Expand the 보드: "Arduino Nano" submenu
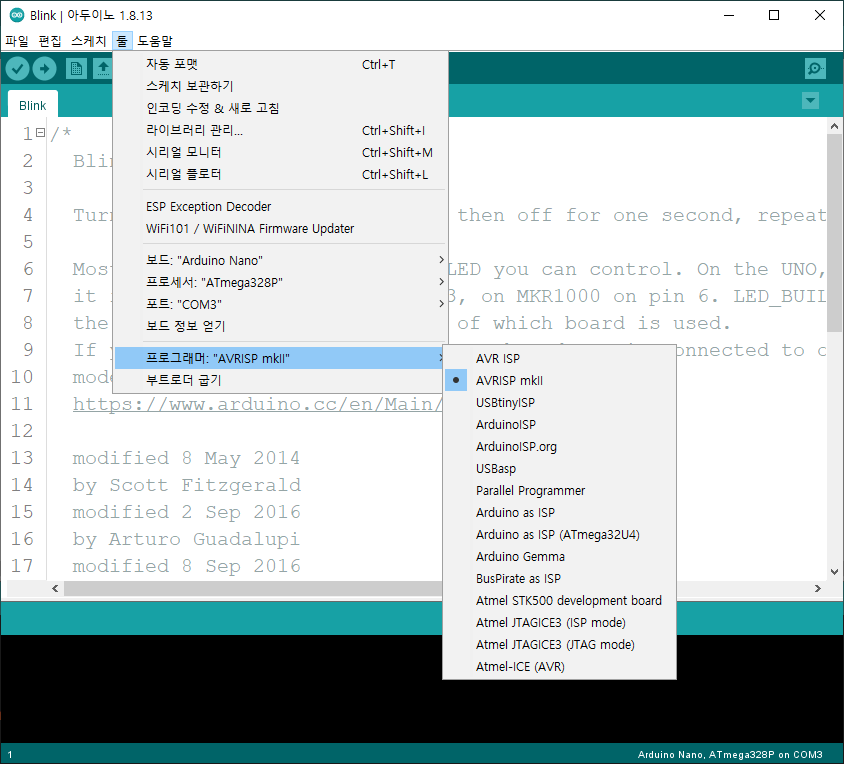 [280, 261]
